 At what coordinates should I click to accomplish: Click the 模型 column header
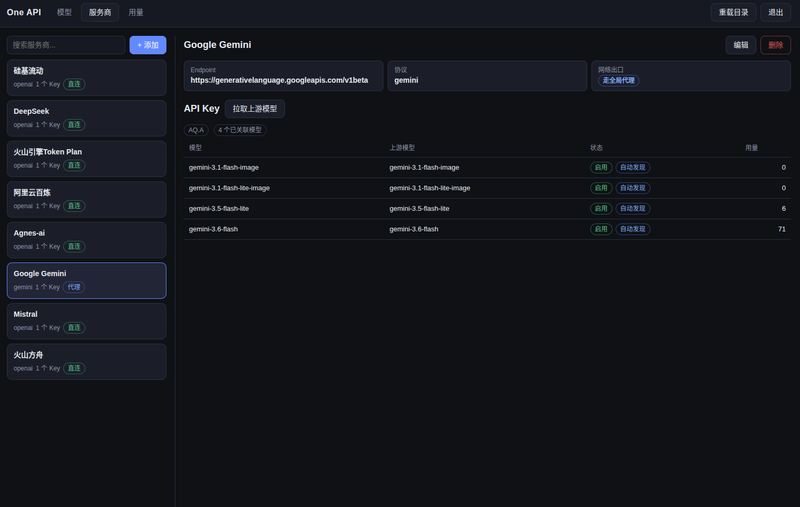click(x=195, y=148)
